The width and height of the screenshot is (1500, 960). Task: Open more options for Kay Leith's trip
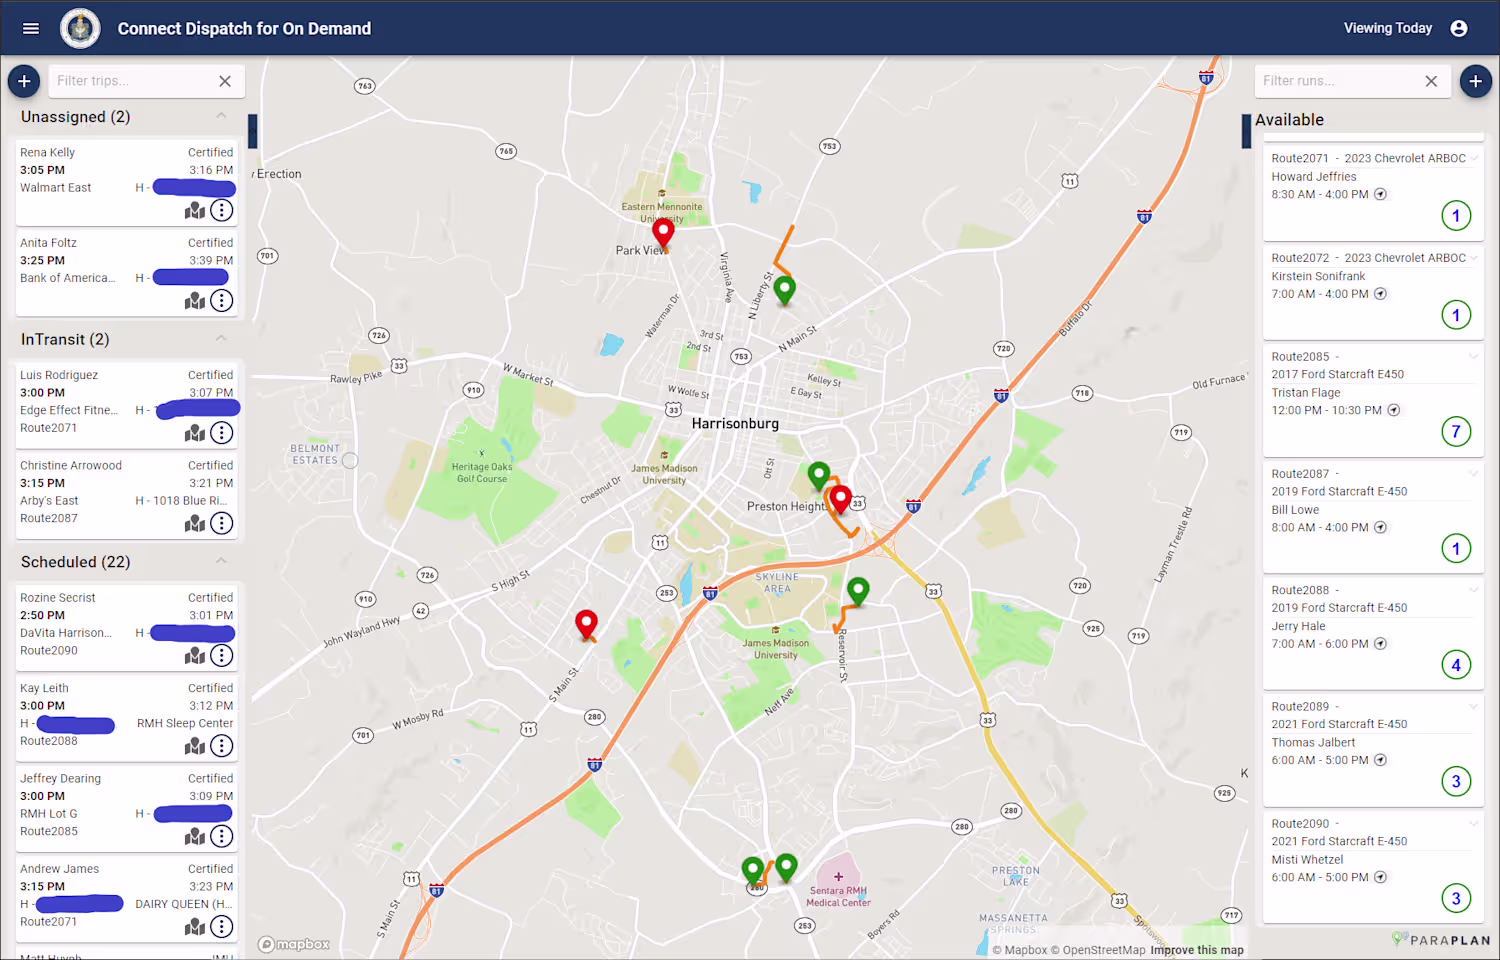[222, 746]
